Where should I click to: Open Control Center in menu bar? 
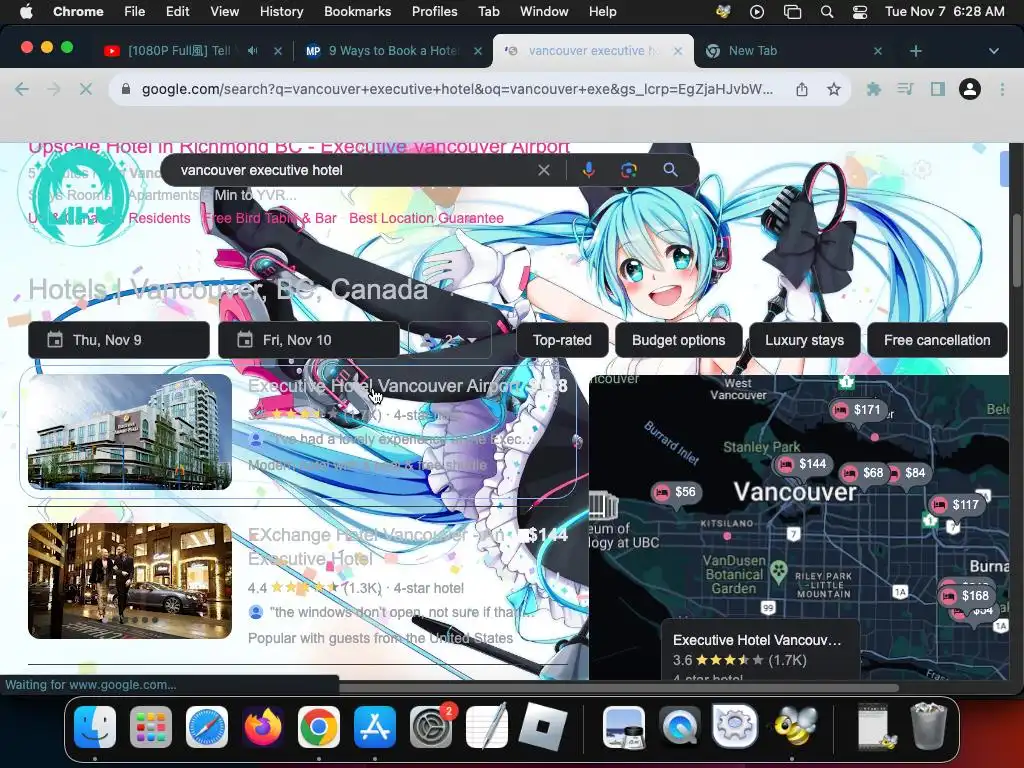860,12
